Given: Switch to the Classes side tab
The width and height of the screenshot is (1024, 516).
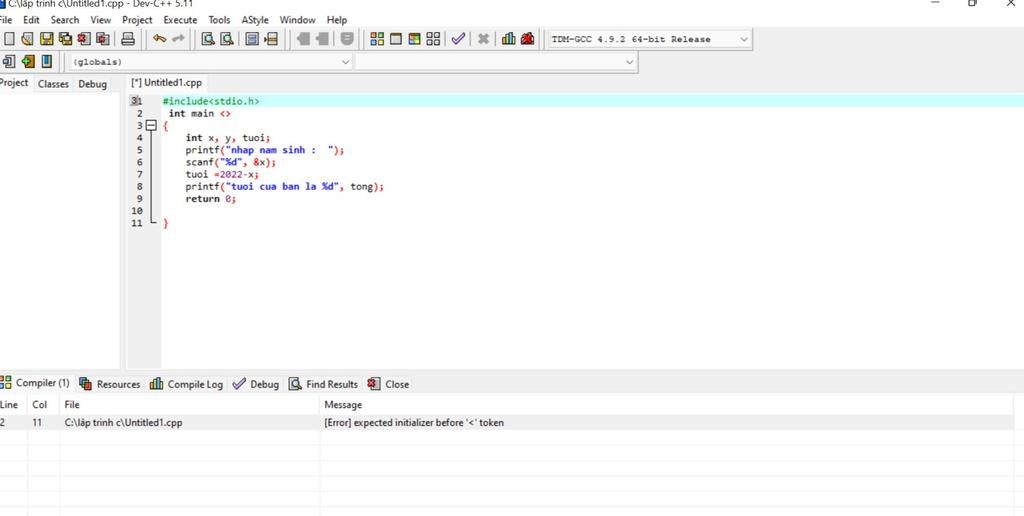Looking at the screenshot, I should coord(53,84).
